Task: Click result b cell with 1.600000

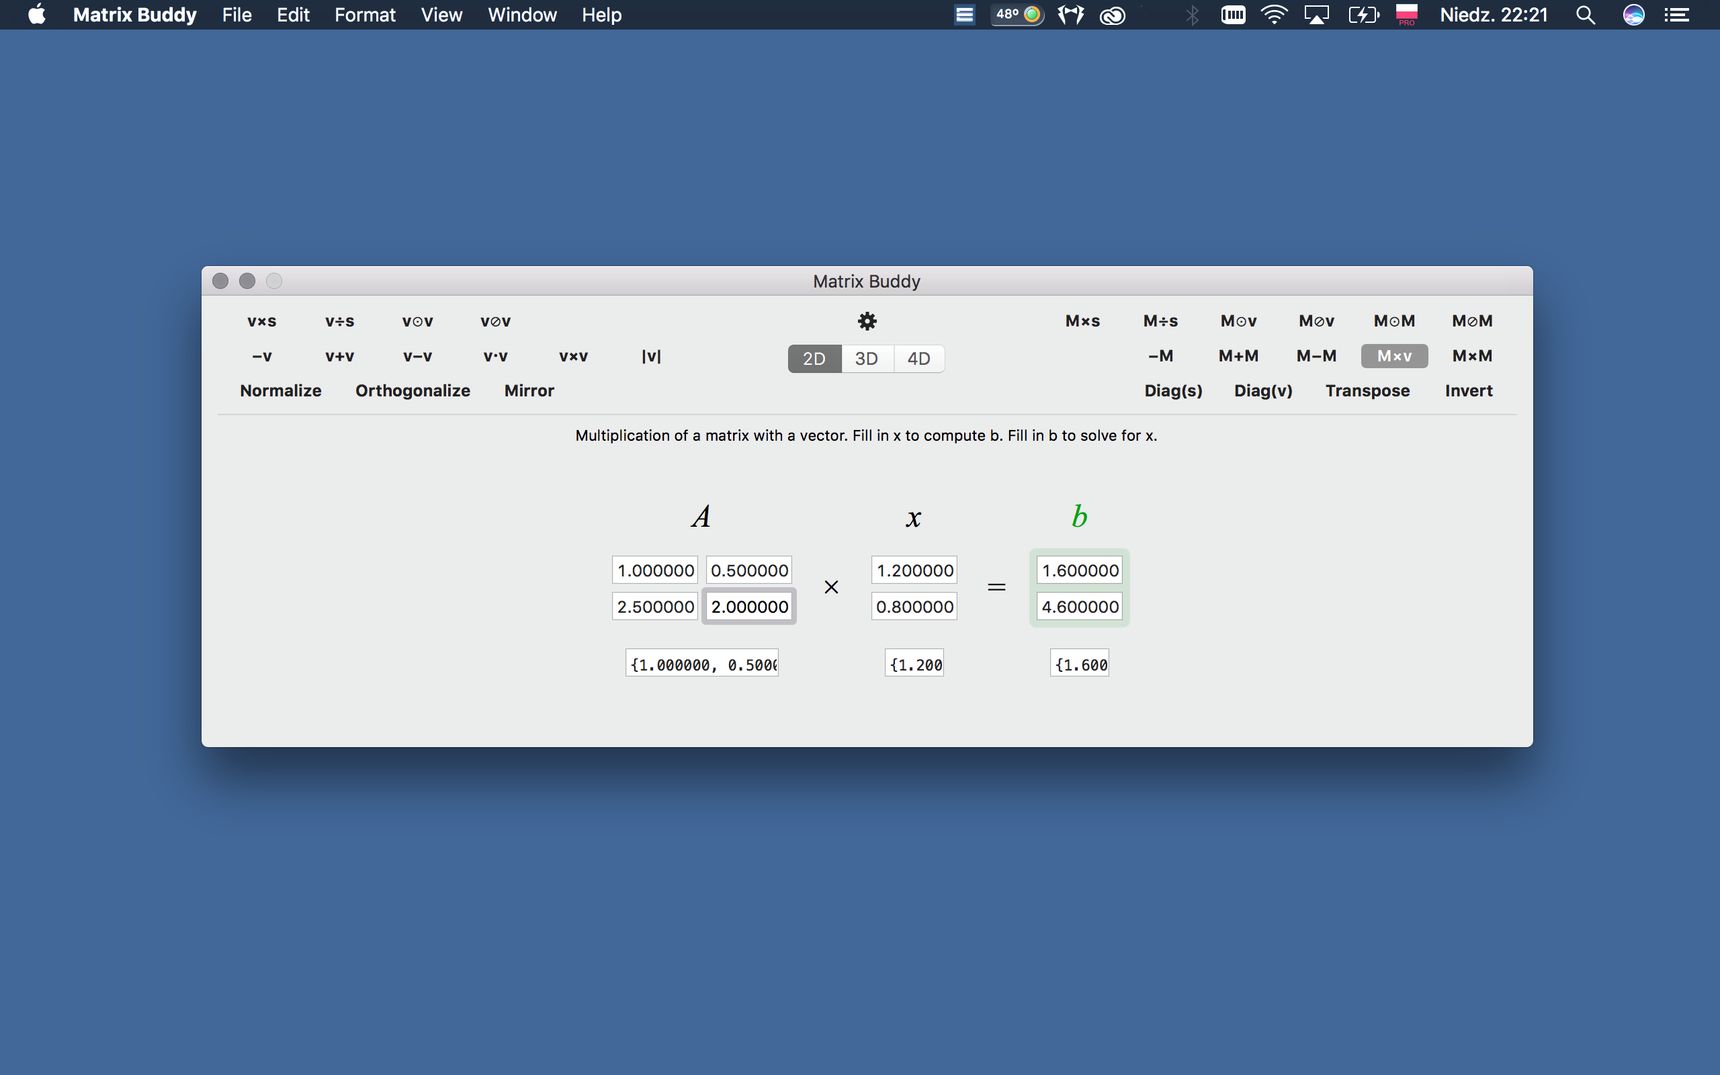Action: click(x=1080, y=570)
